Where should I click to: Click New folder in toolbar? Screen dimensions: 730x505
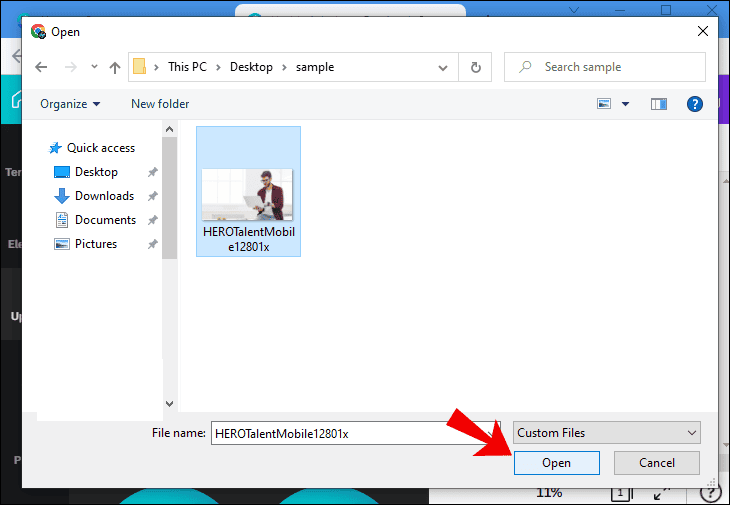(x=160, y=104)
